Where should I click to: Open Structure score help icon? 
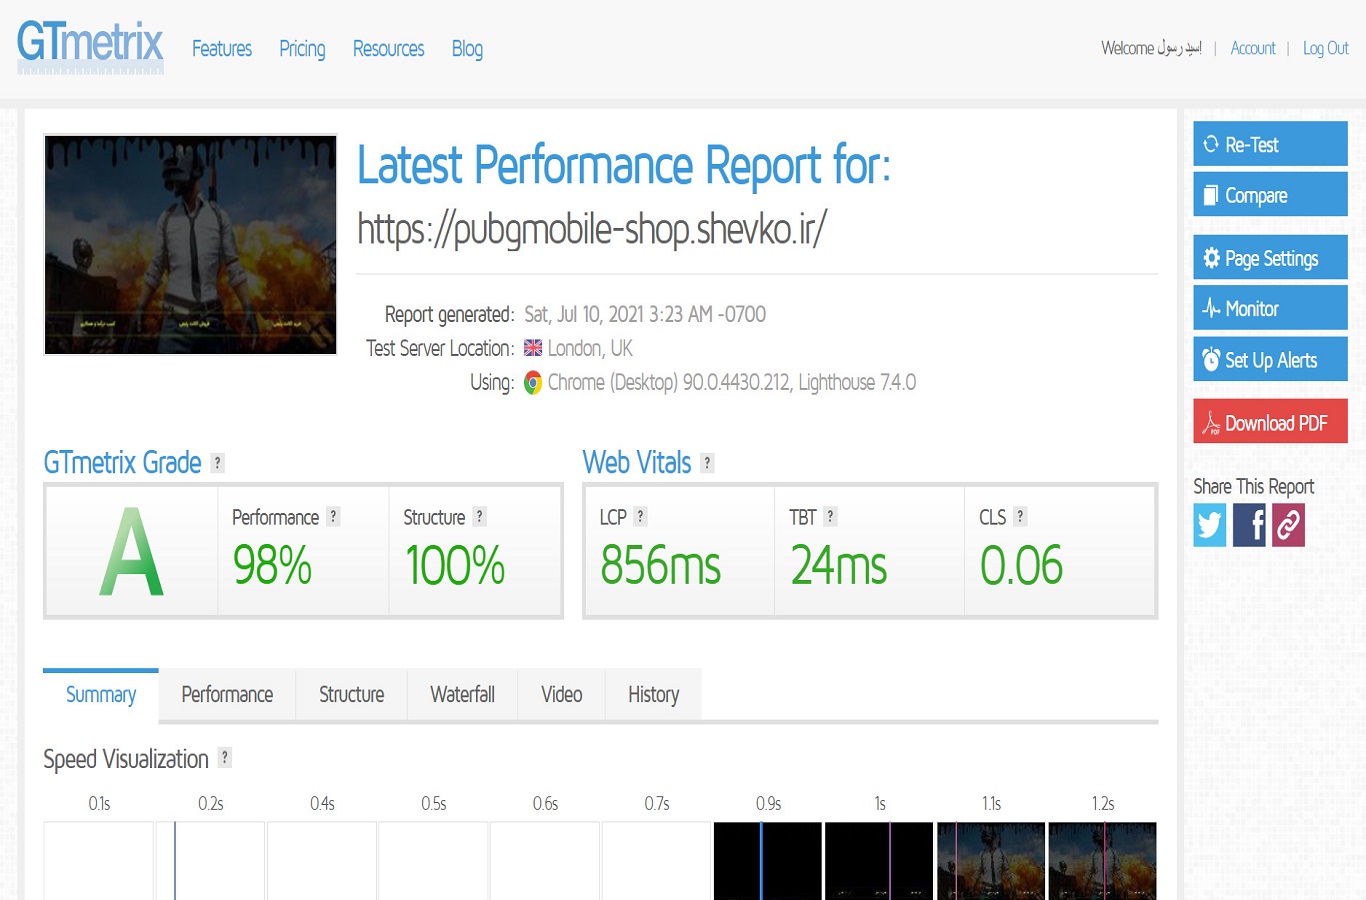pyautogui.click(x=480, y=517)
